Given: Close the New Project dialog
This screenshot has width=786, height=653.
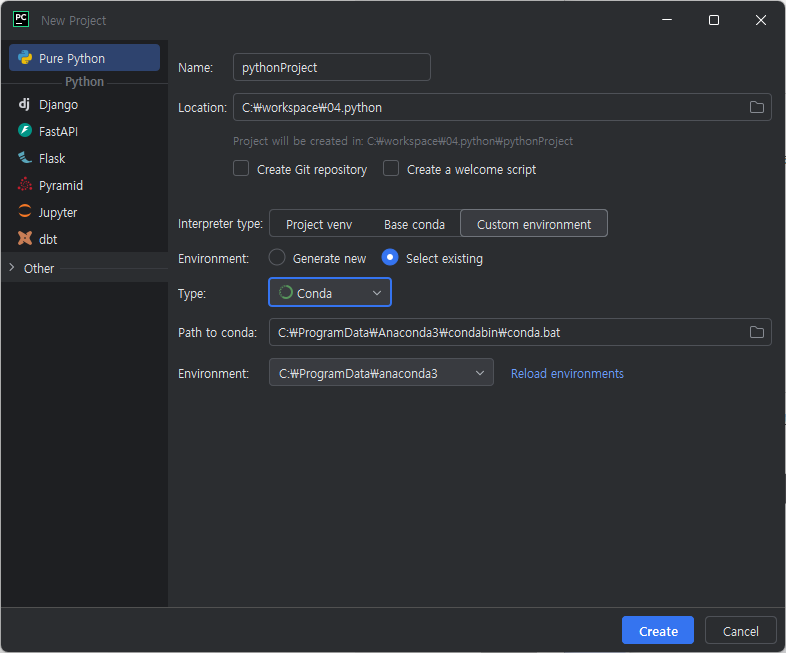Looking at the screenshot, I should click(x=760, y=20).
